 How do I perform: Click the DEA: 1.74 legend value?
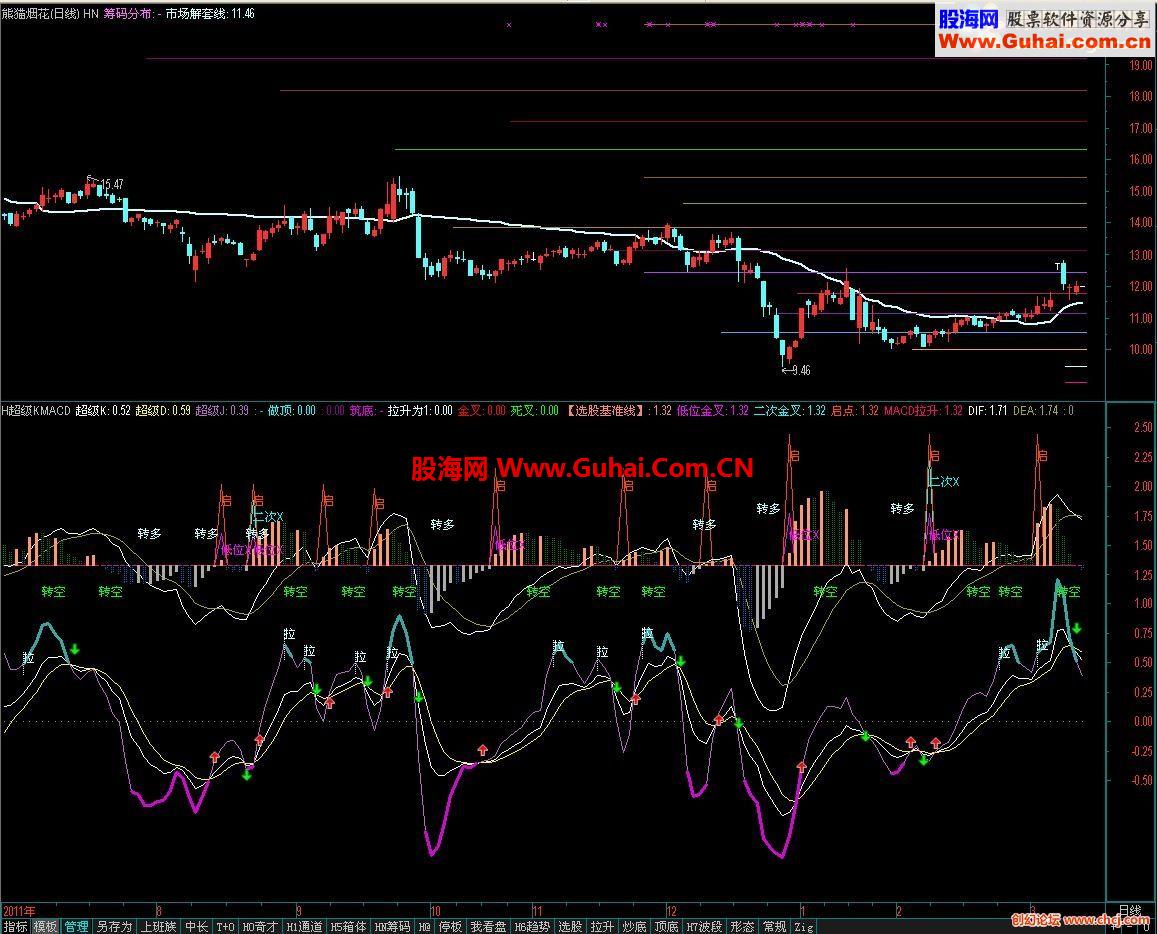[x=1037, y=410]
